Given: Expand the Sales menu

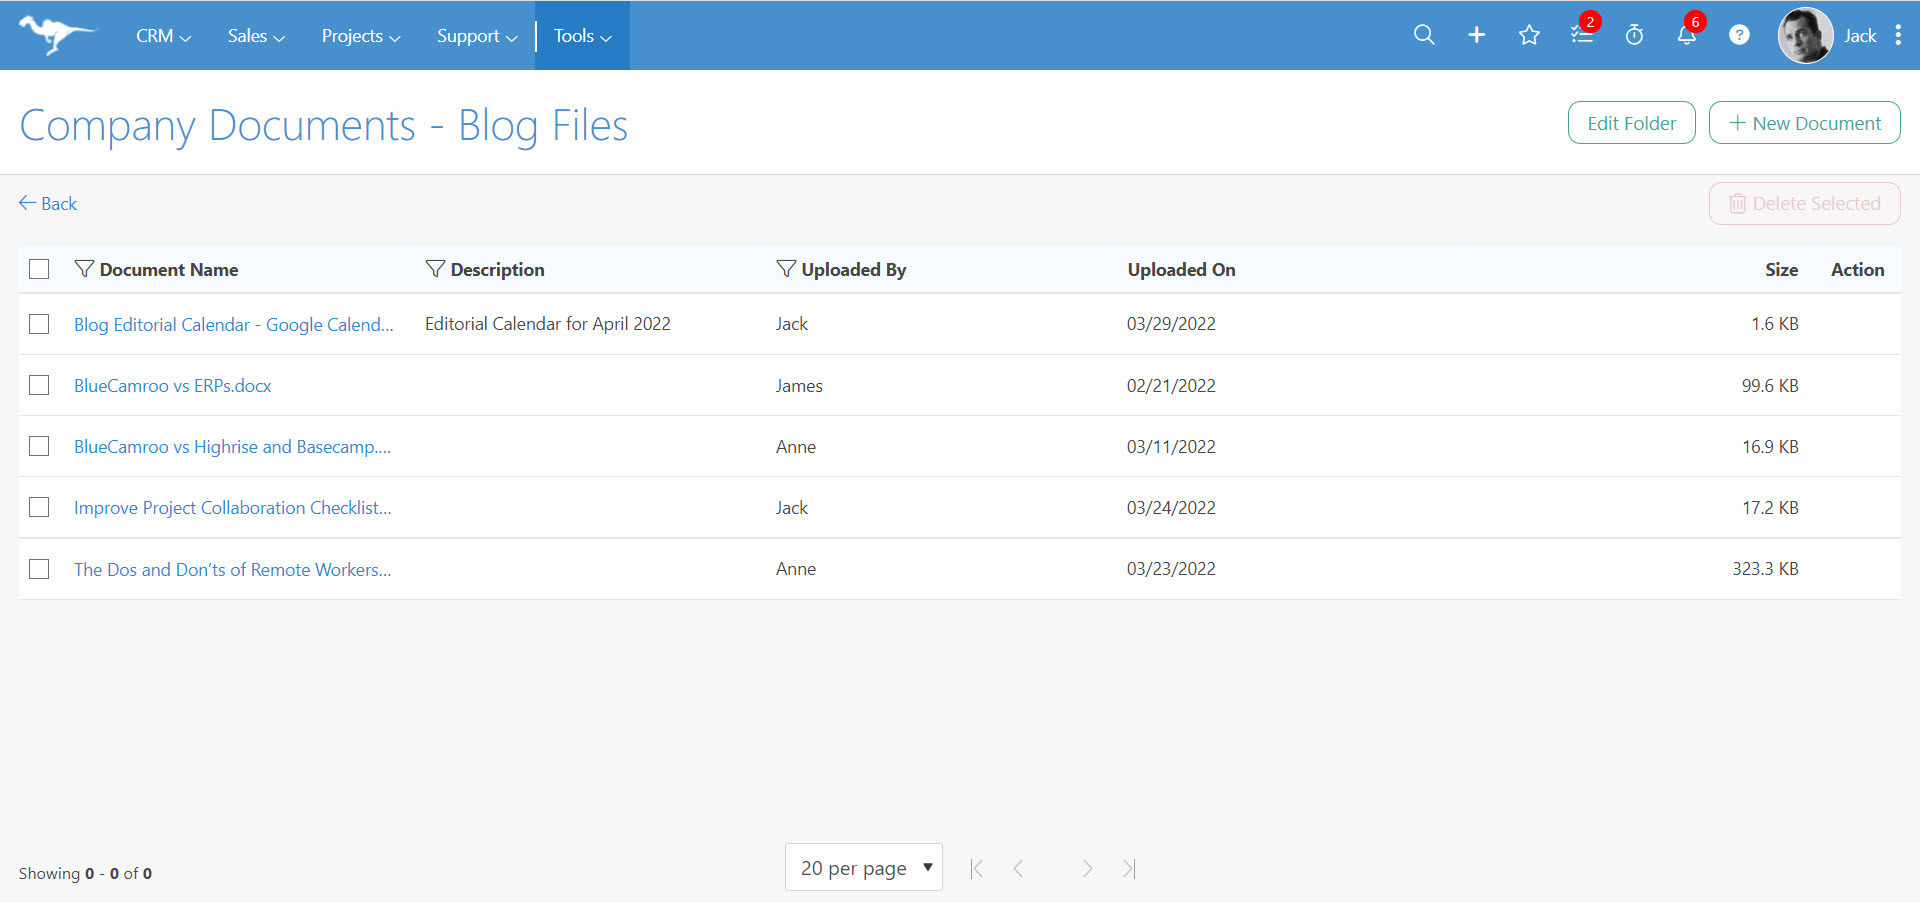Looking at the screenshot, I should [256, 36].
